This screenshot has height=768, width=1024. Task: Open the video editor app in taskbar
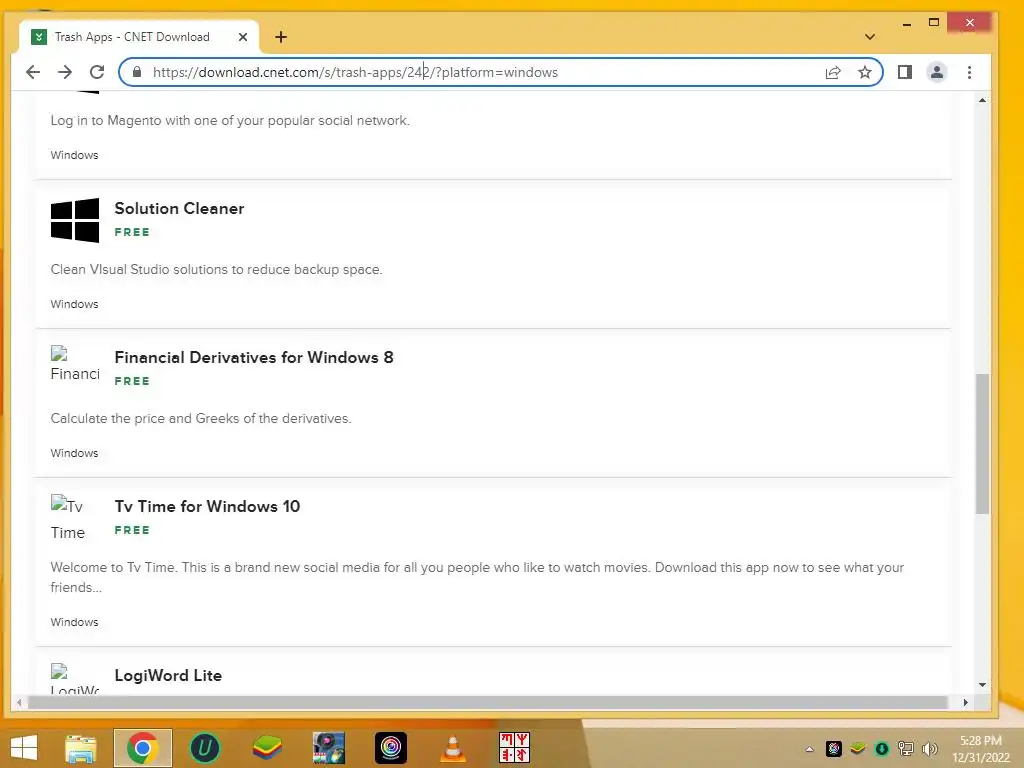[328, 748]
